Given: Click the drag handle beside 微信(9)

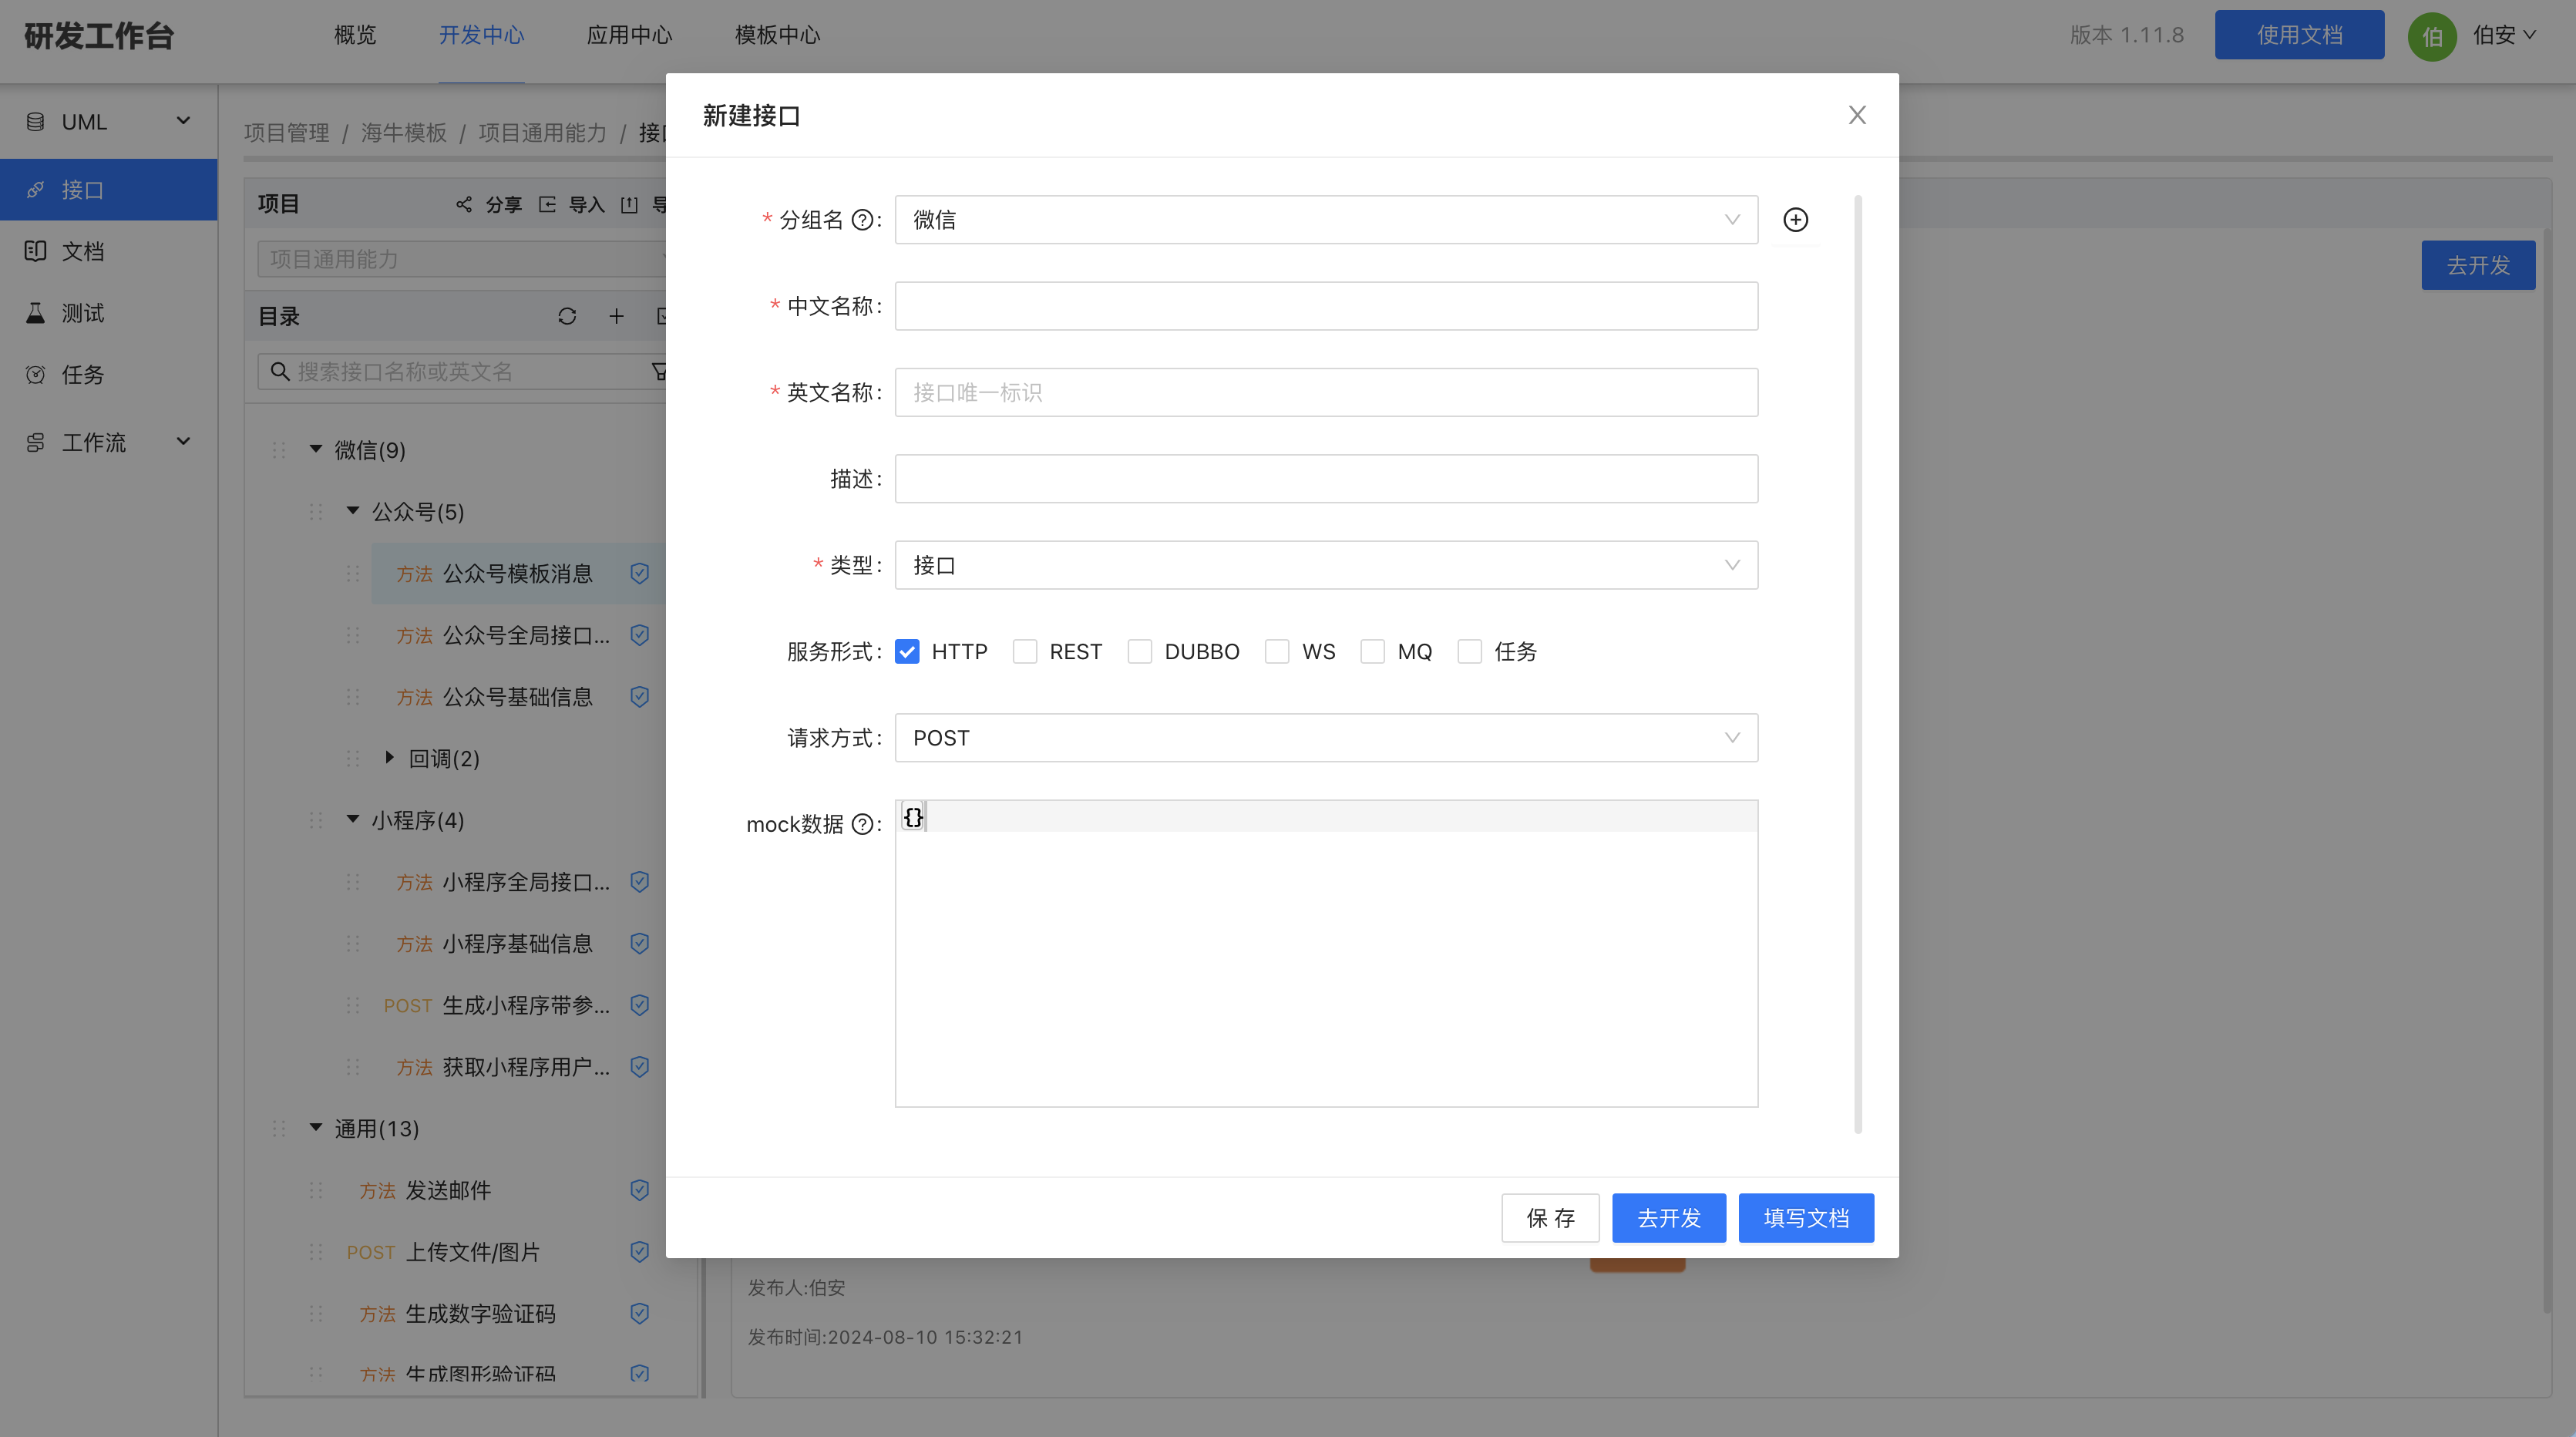Looking at the screenshot, I should 278,450.
